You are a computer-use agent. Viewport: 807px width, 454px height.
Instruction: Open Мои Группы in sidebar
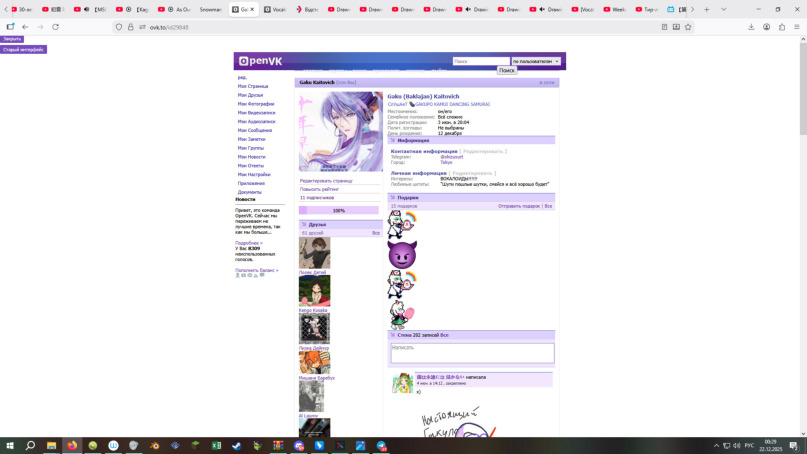tap(251, 148)
